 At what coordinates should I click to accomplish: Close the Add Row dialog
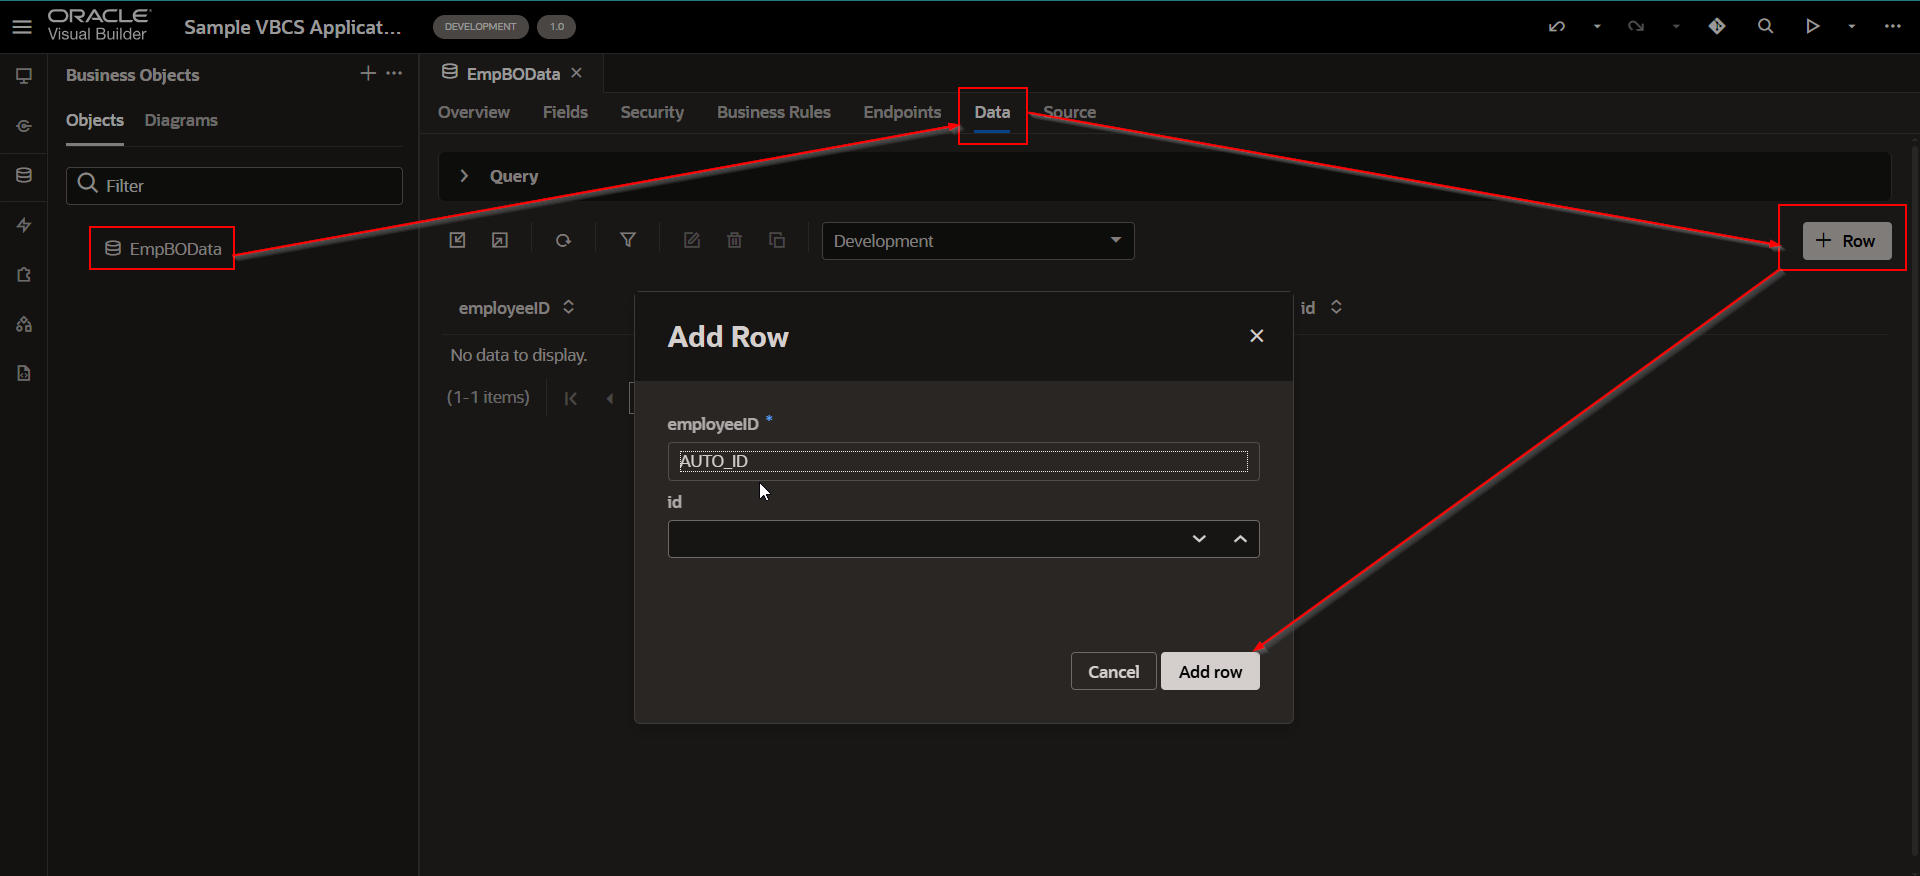point(1257,336)
